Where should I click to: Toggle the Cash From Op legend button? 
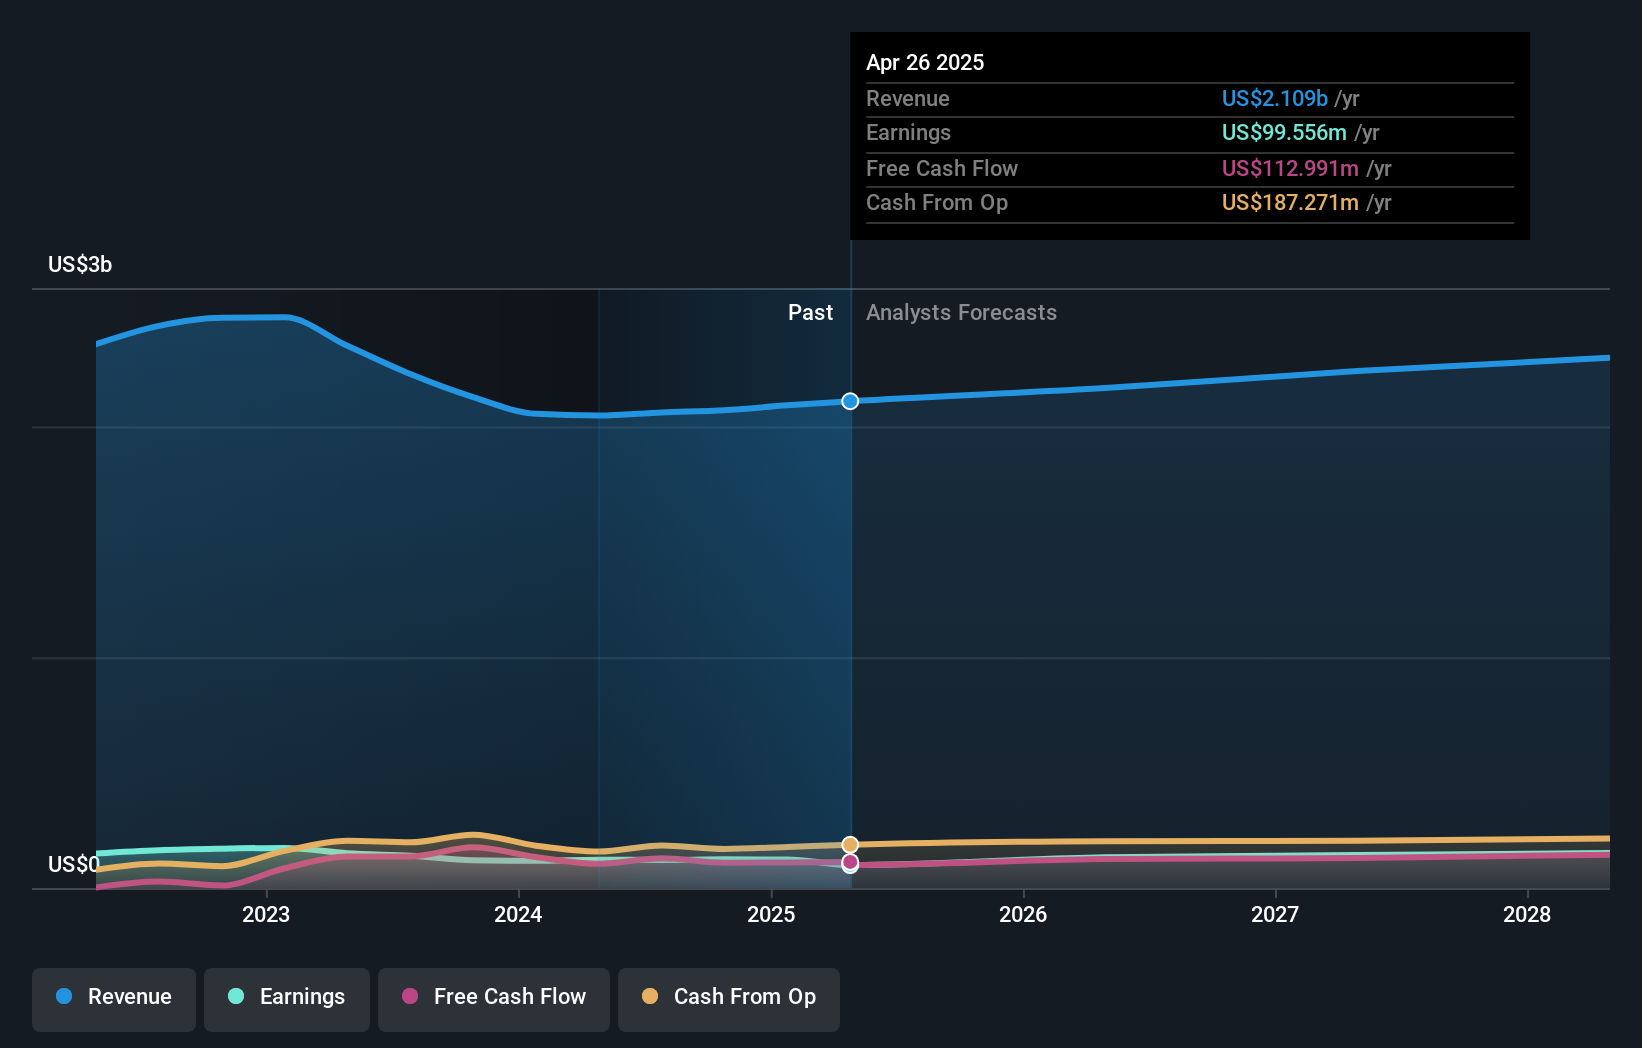[x=729, y=999]
